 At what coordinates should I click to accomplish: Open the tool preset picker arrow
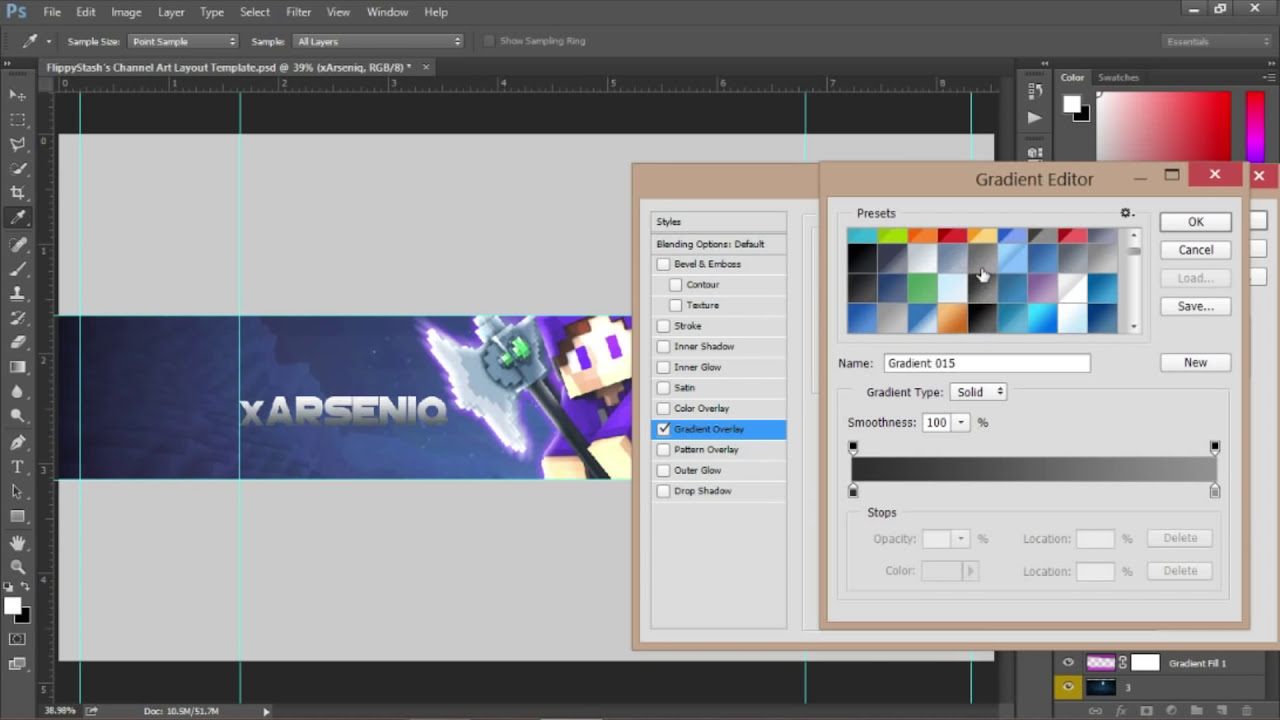[x=48, y=41]
